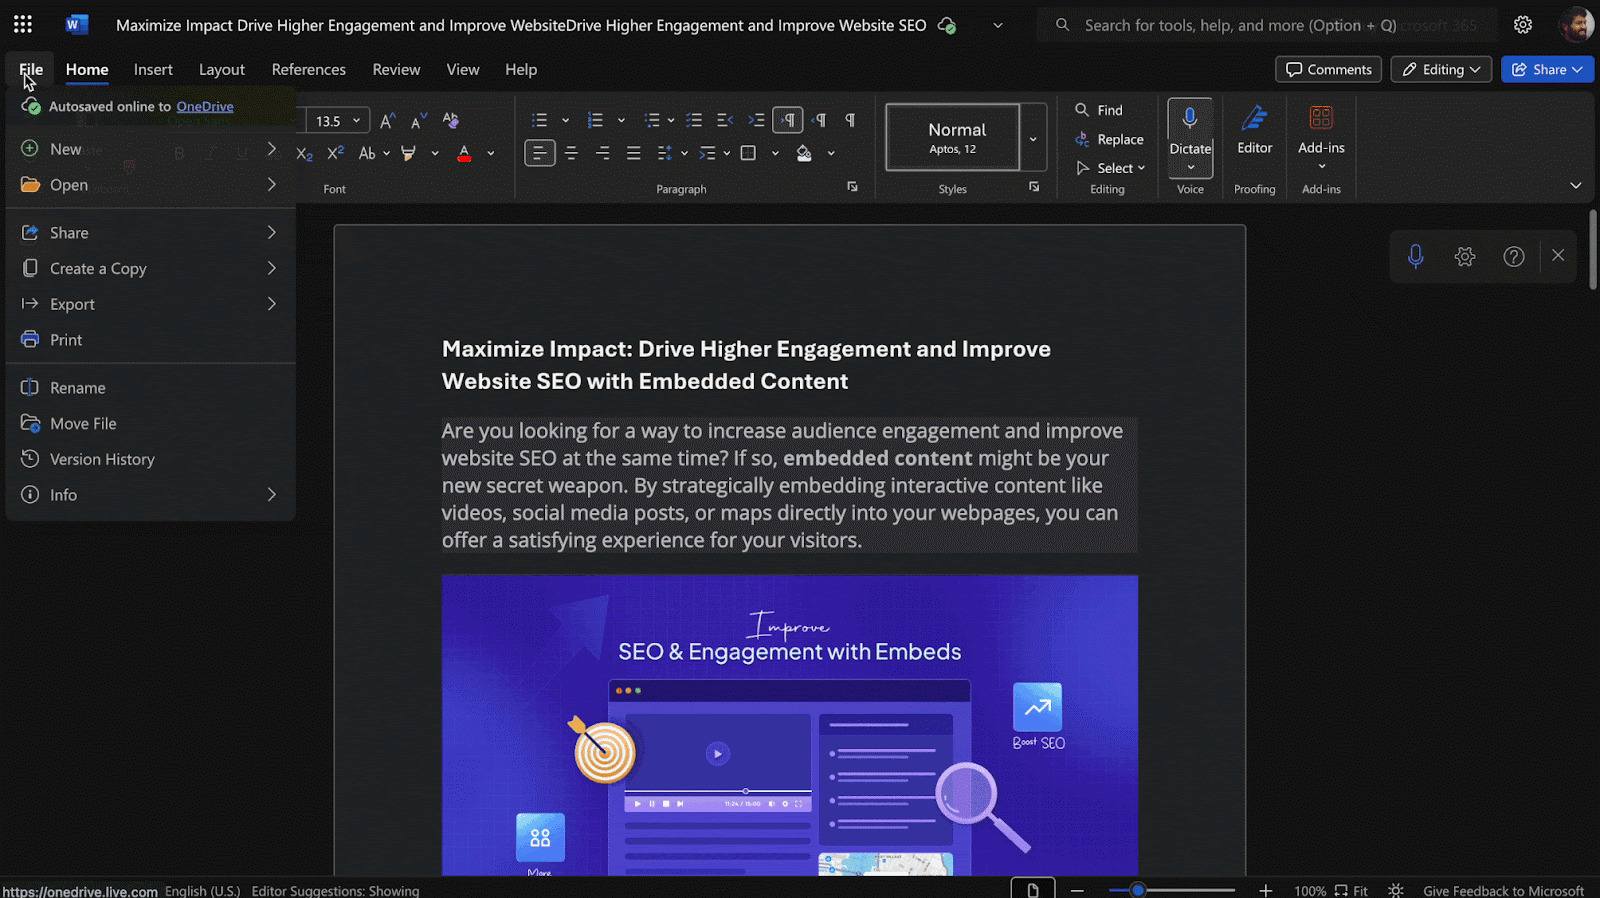
Task: Click the blue Share button
Action: tap(1546, 69)
